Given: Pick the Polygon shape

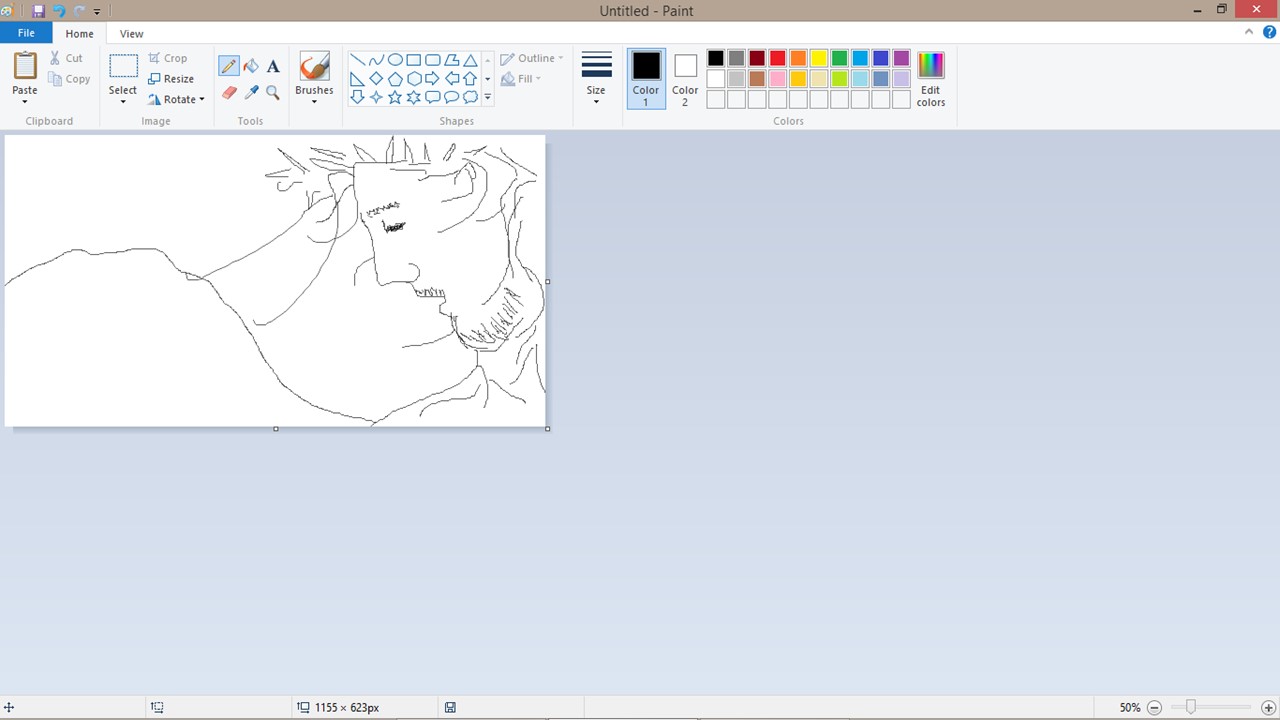Looking at the screenshot, I should click(x=452, y=60).
